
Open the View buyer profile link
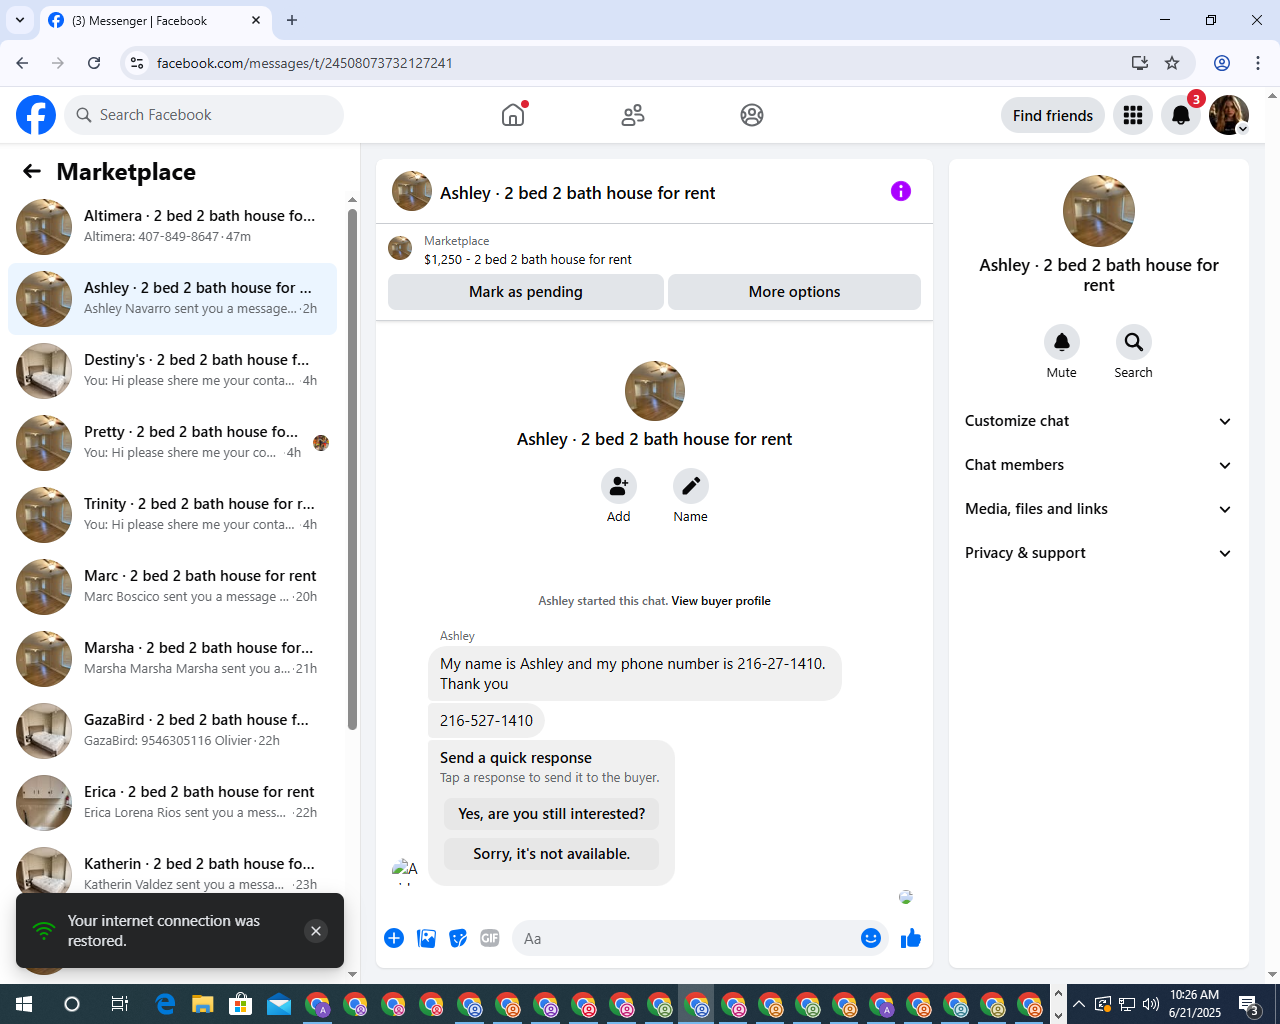pos(721,601)
